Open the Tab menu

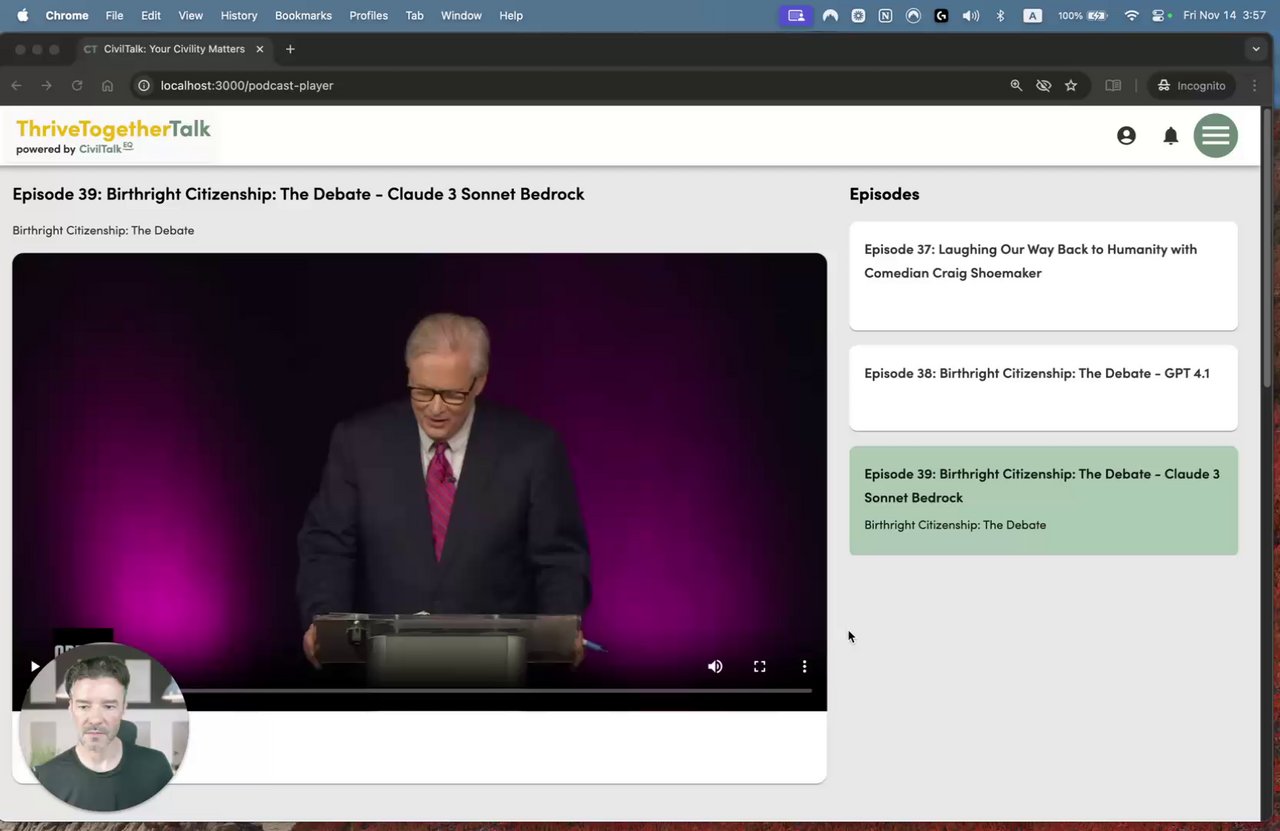(x=414, y=15)
